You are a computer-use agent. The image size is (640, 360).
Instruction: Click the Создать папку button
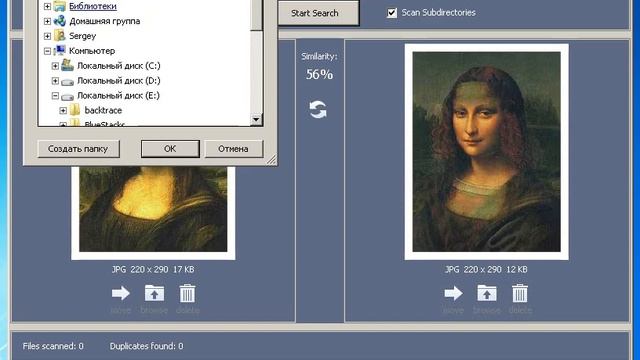coord(78,149)
